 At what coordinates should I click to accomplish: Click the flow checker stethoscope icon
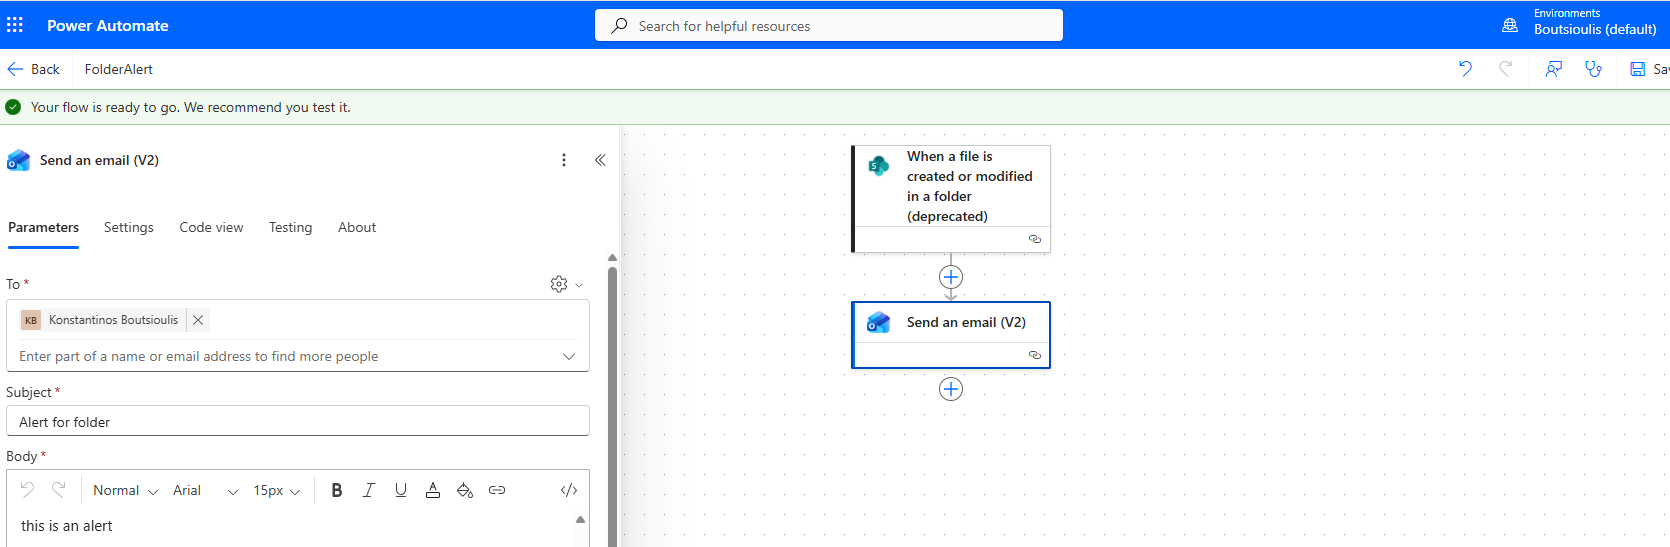pyautogui.click(x=1593, y=69)
